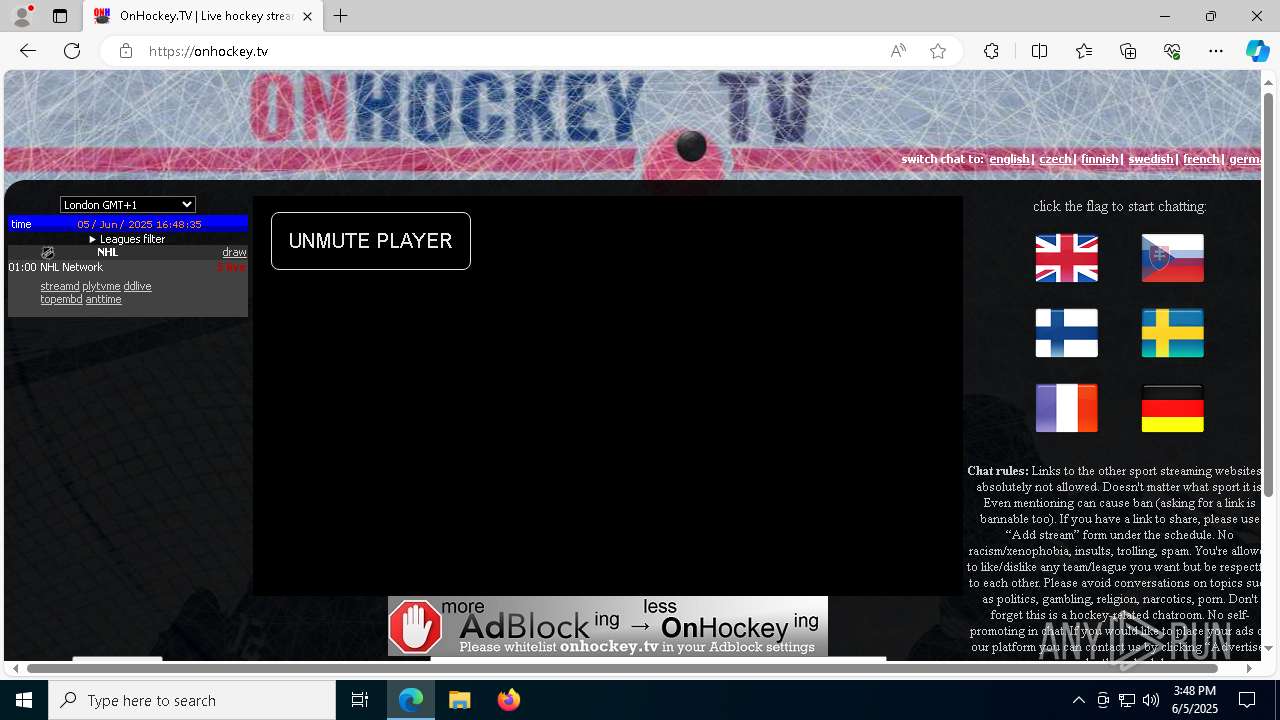Add page to favorites star
The image size is (1280, 720).
coord(938,51)
